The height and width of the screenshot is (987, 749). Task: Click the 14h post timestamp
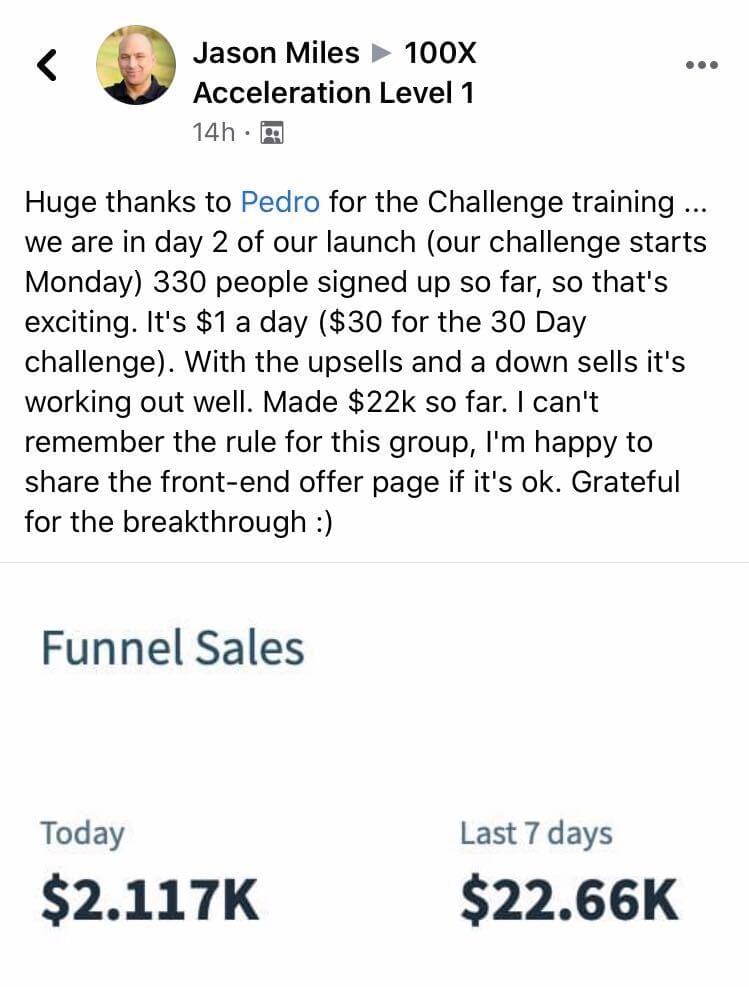click(213, 133)
